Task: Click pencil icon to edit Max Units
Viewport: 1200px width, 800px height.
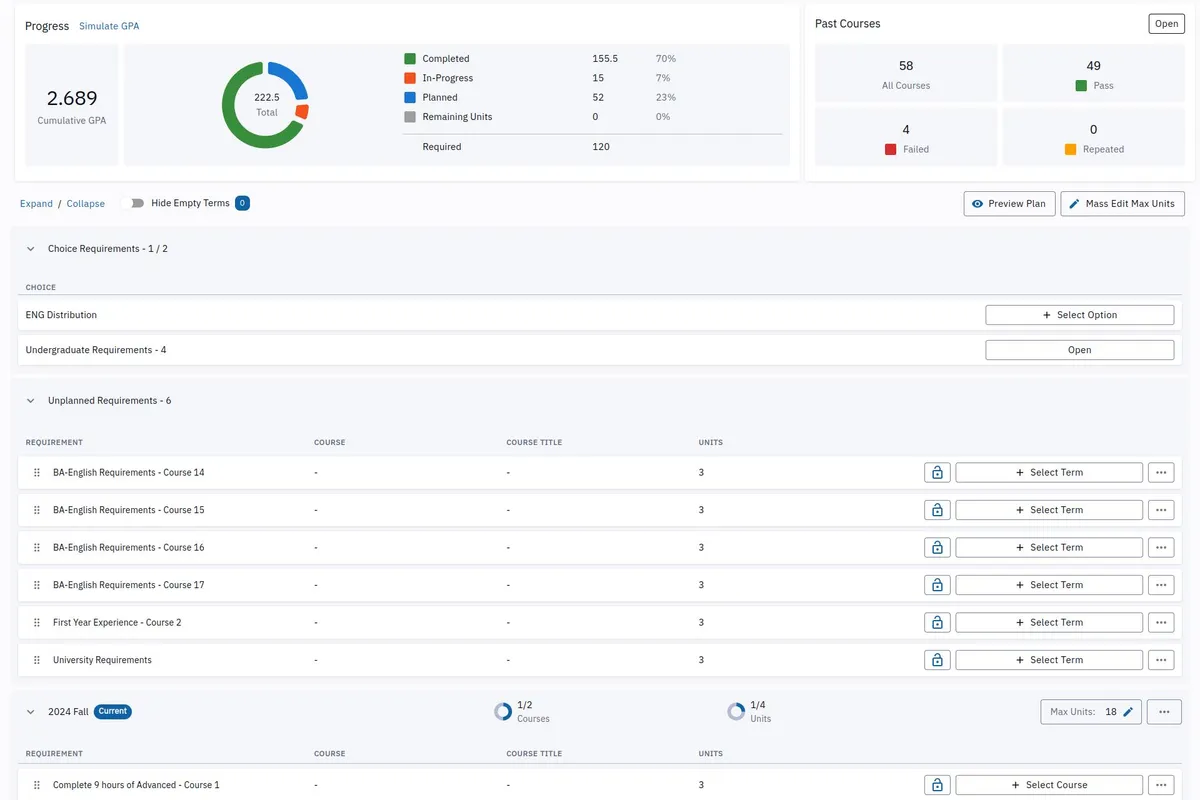Action: tap(1128, 712)
